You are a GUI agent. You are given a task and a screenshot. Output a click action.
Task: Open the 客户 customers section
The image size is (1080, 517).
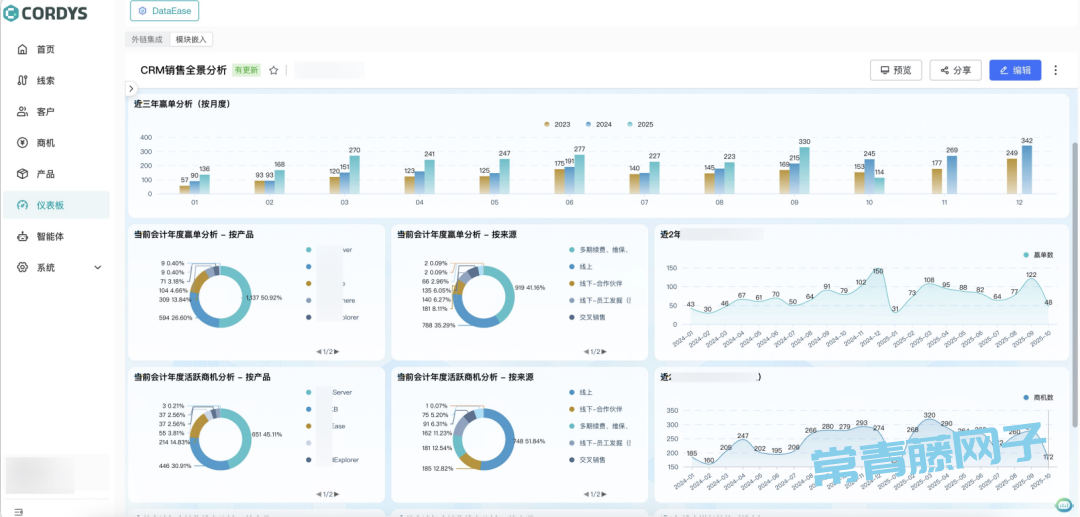(45, 111)
